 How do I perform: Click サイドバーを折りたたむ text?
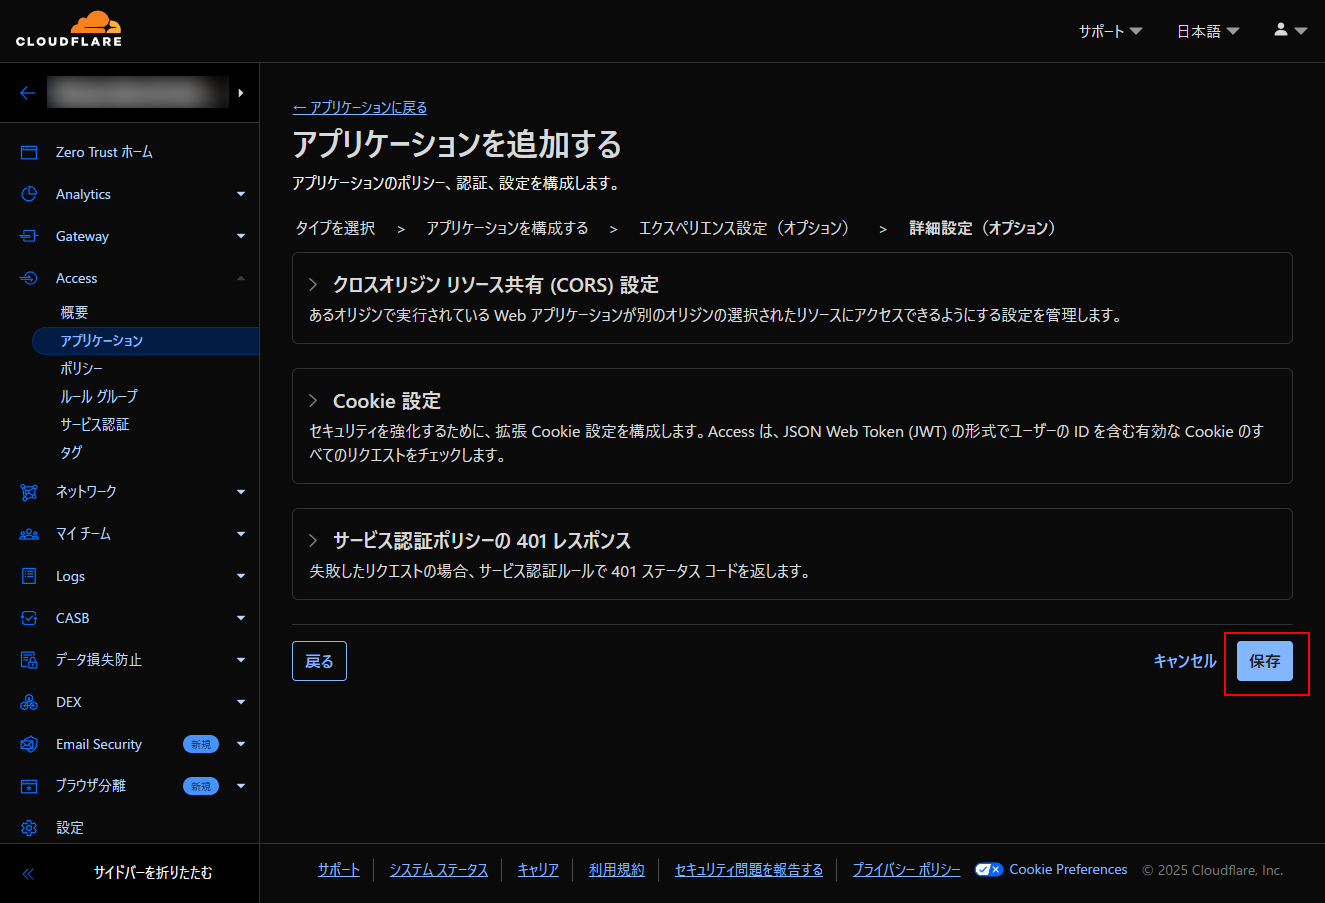(153, 873)
